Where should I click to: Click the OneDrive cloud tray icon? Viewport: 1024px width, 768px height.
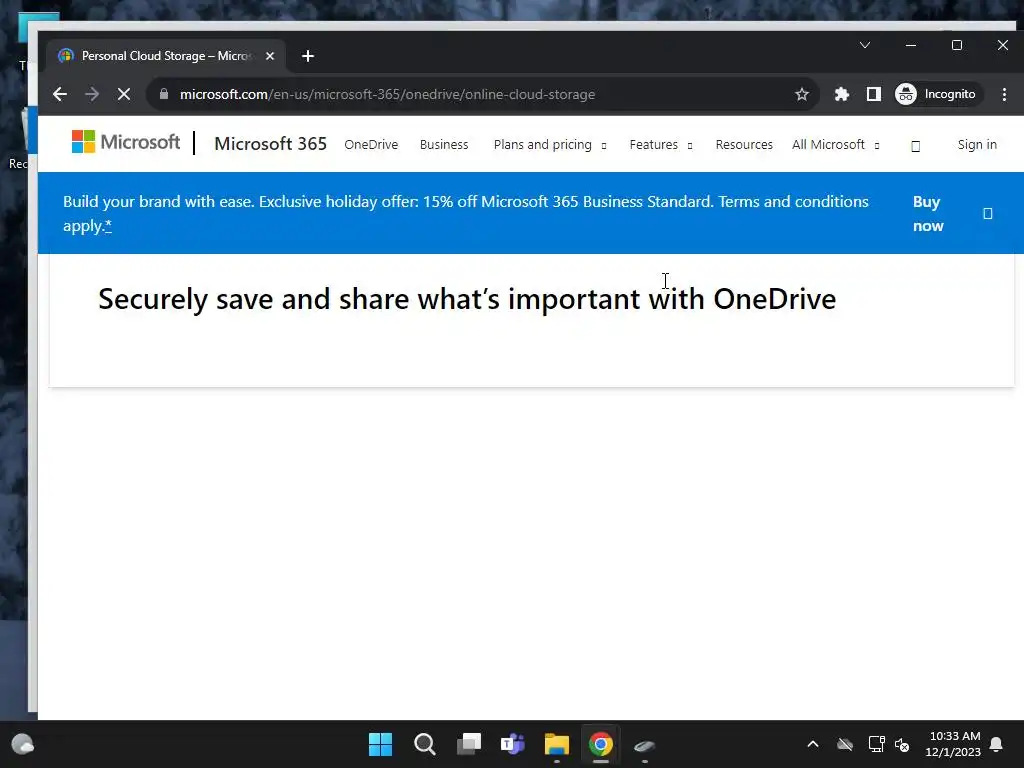[x=845, y=744]
